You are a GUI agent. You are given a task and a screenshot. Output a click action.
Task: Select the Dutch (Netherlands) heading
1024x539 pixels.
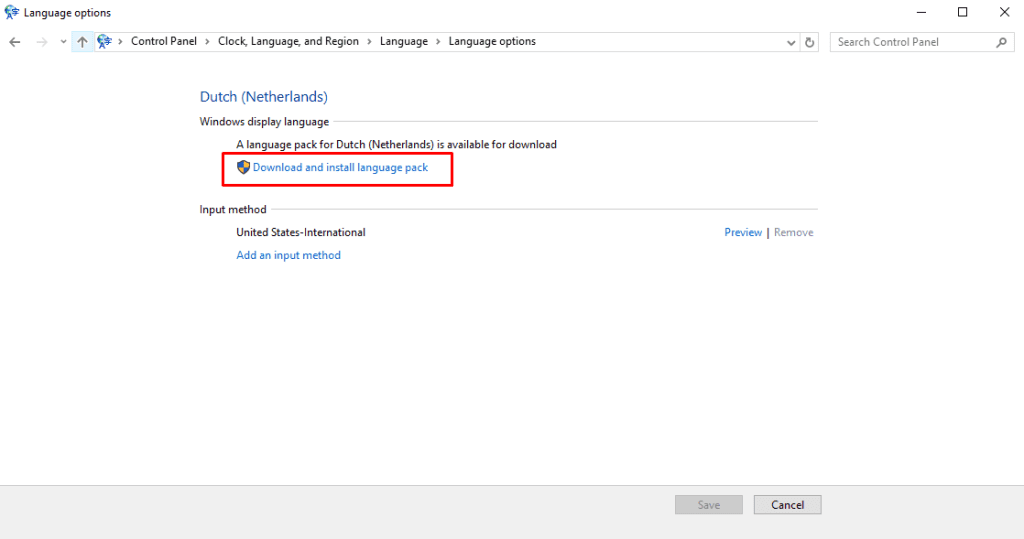pyautogui.click(x=264, y=97)
